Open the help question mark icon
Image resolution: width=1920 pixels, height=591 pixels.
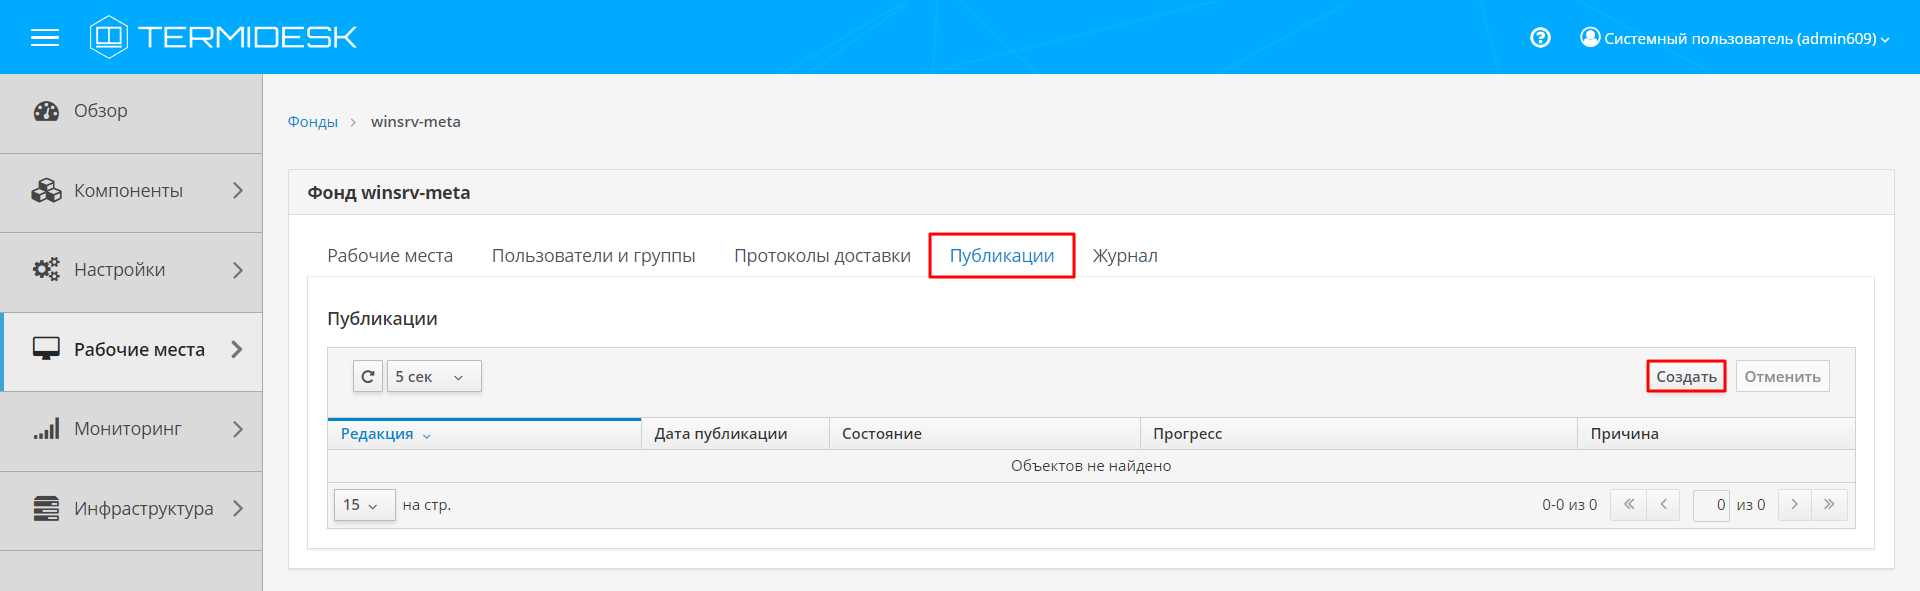click(1540, 38)
